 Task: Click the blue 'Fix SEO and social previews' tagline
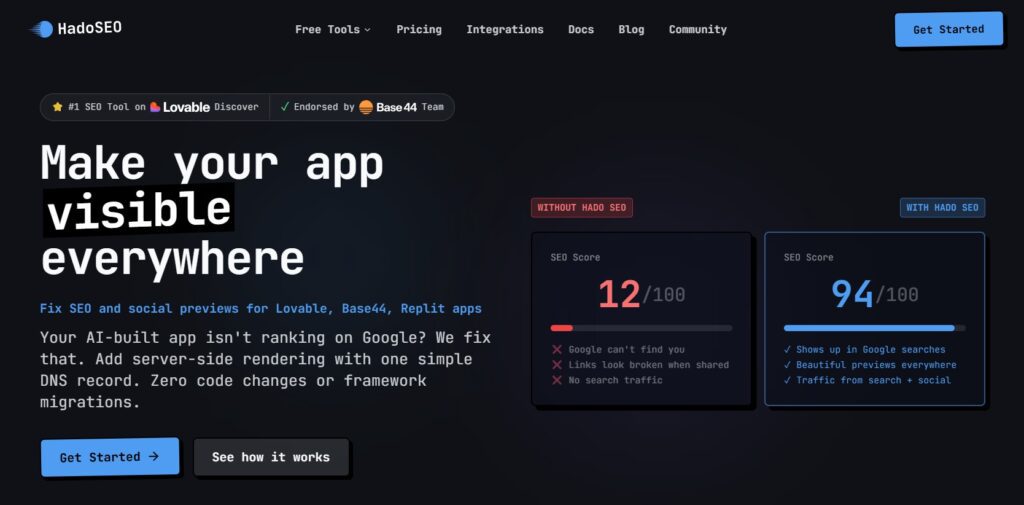[261, 308]
